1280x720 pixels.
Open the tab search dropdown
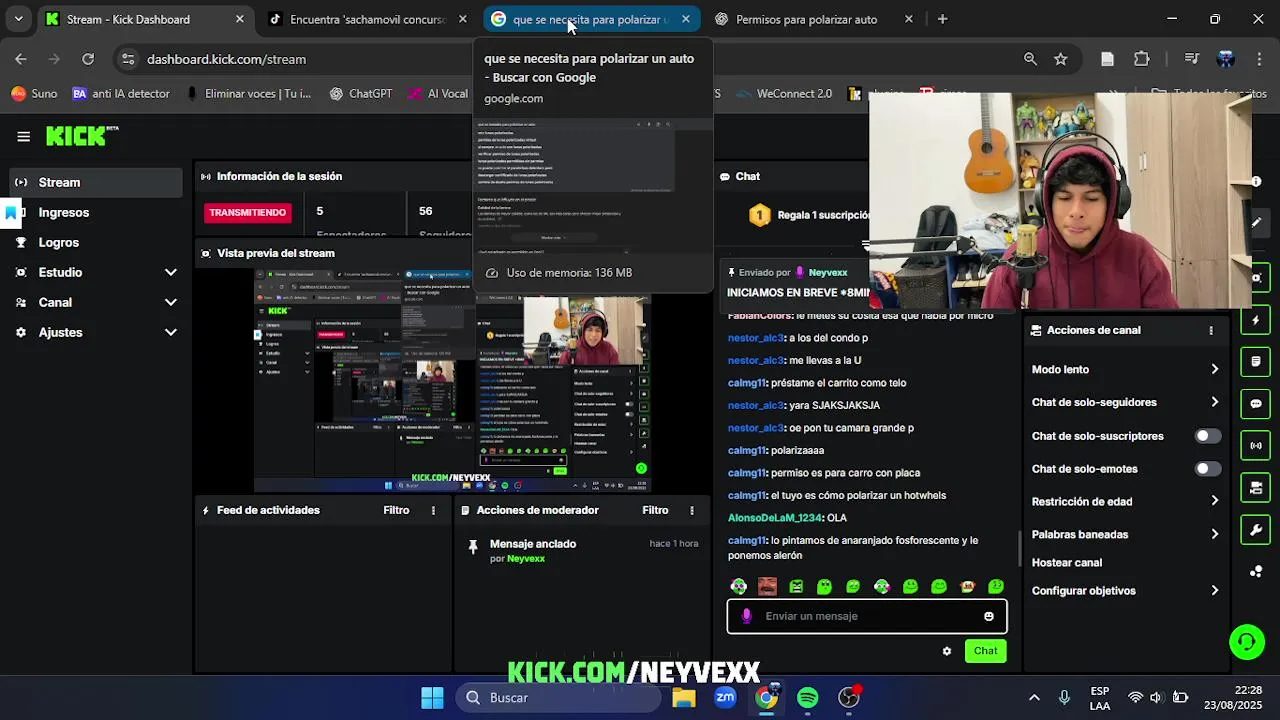[x=18, y=19]
